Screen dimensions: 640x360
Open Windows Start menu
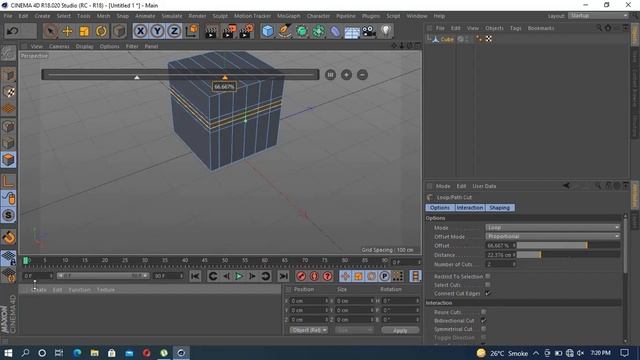pyautogui.click(x=8, y=353)
